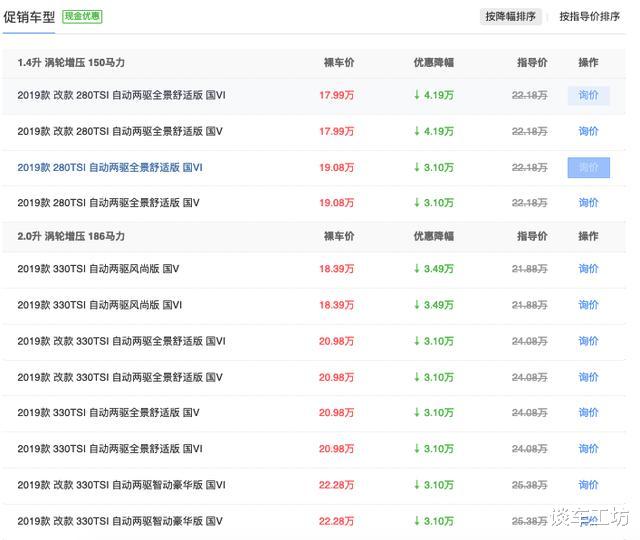The image size is (640, 540).
Task: Click 指导价 header in 1.4升 section
Action: [x=532, y=62]
